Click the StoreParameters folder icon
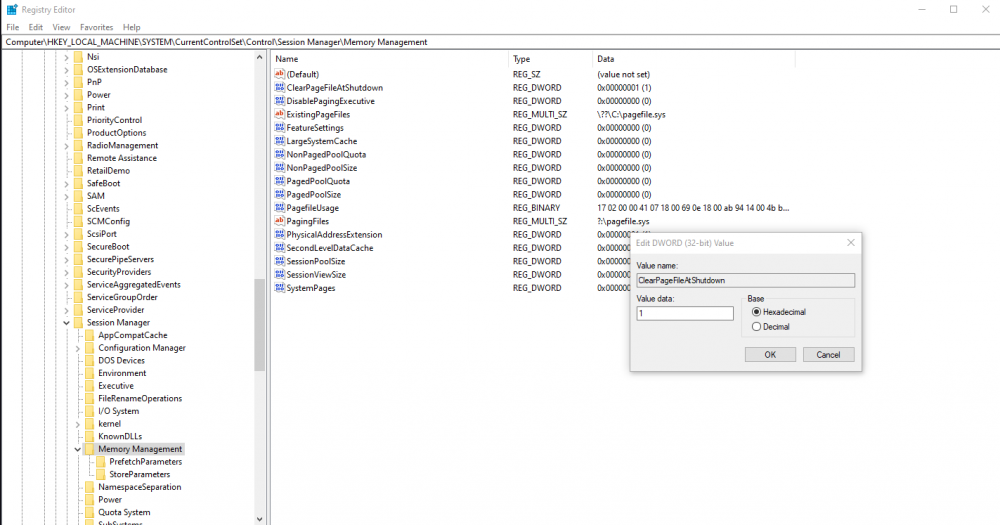 tap(100, 475)
